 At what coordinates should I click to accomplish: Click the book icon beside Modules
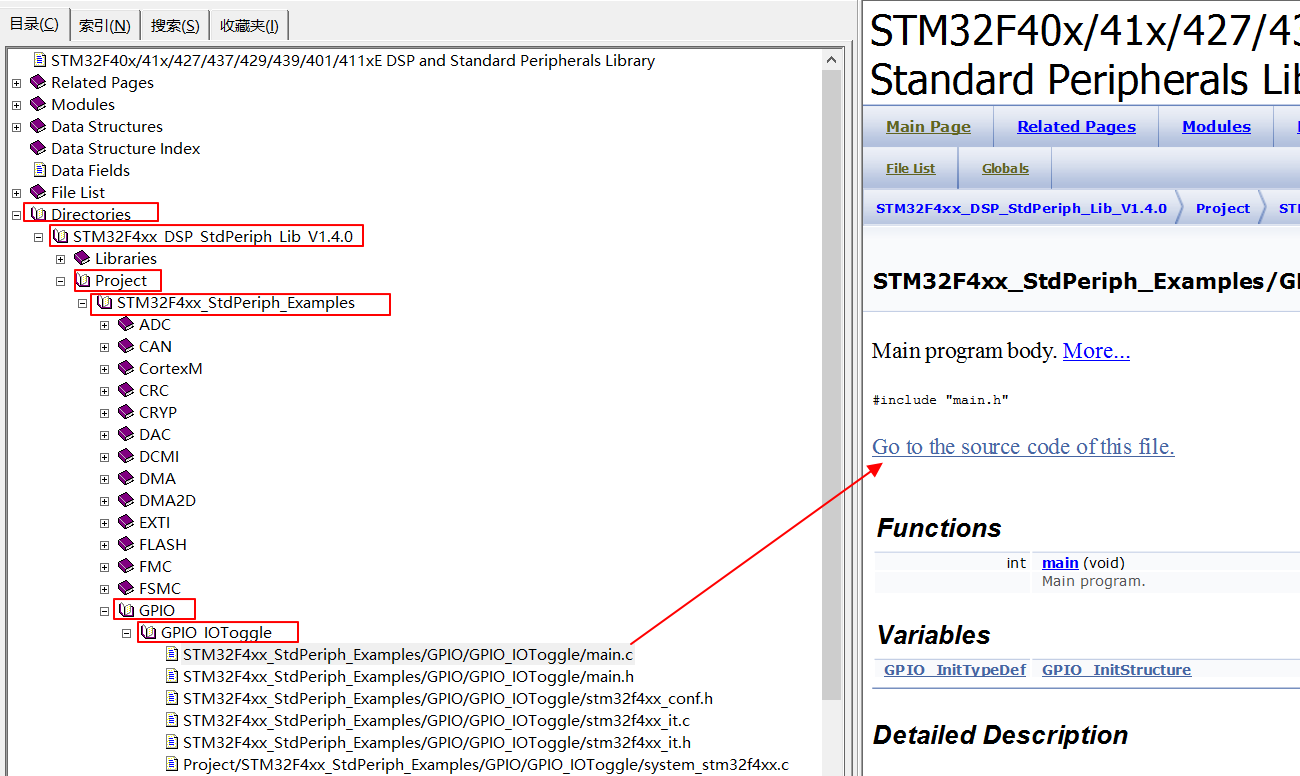(x=38, y=104)
